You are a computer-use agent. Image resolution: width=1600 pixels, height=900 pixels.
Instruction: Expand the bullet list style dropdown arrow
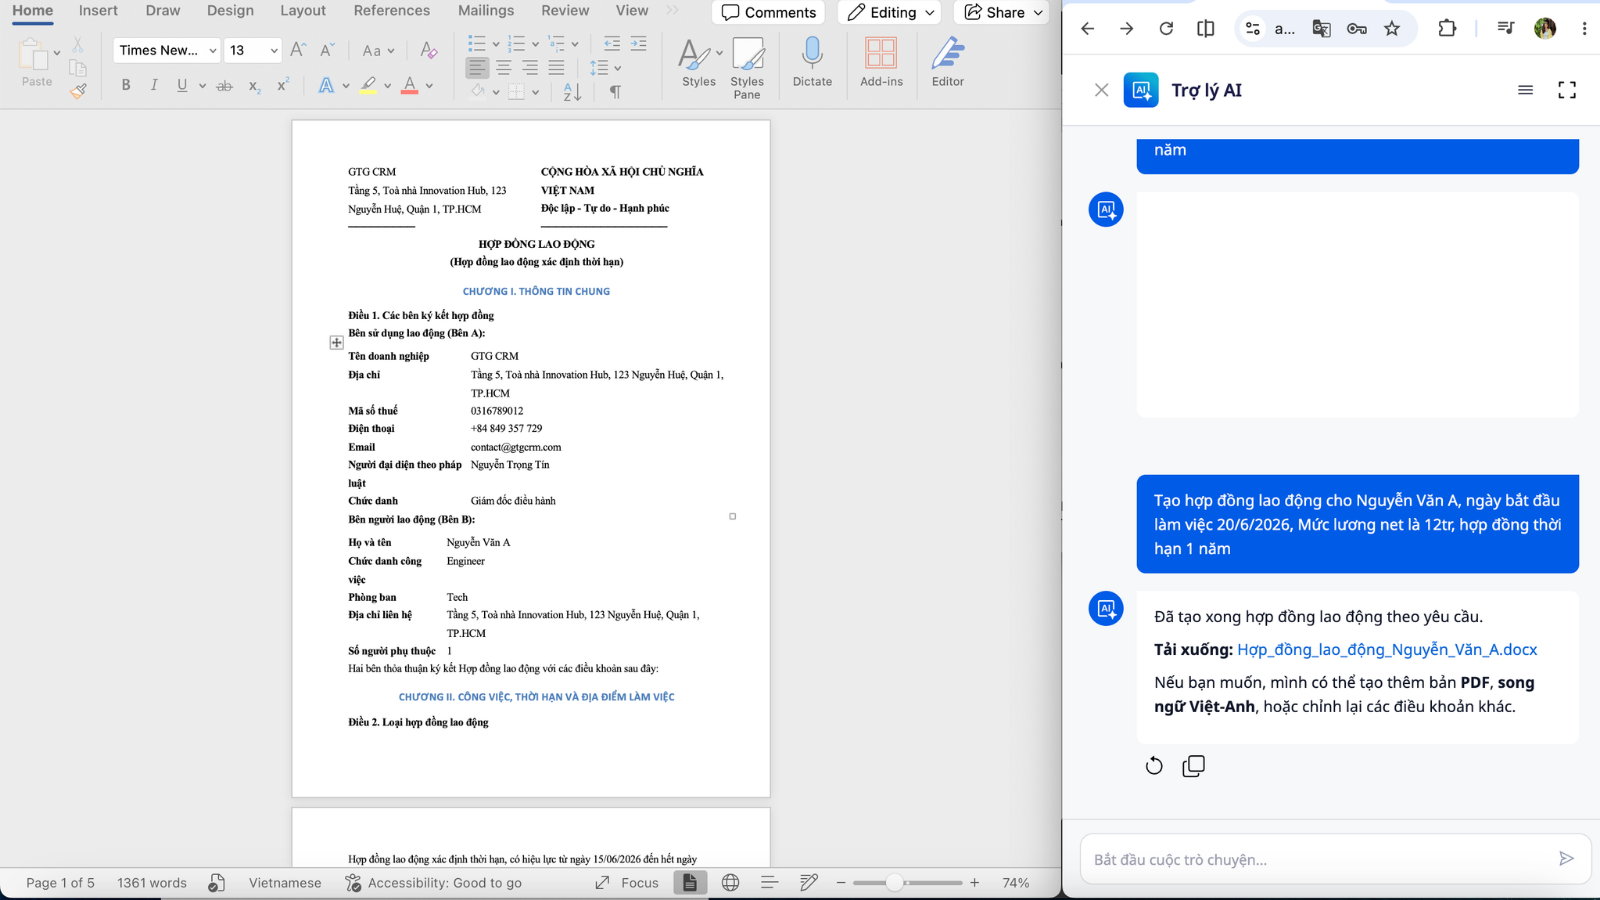point(496,44)
